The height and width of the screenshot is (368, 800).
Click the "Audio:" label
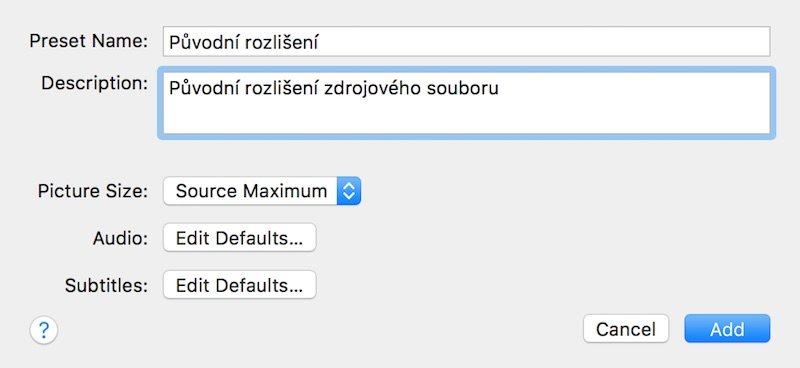click(x=120, y=238)
